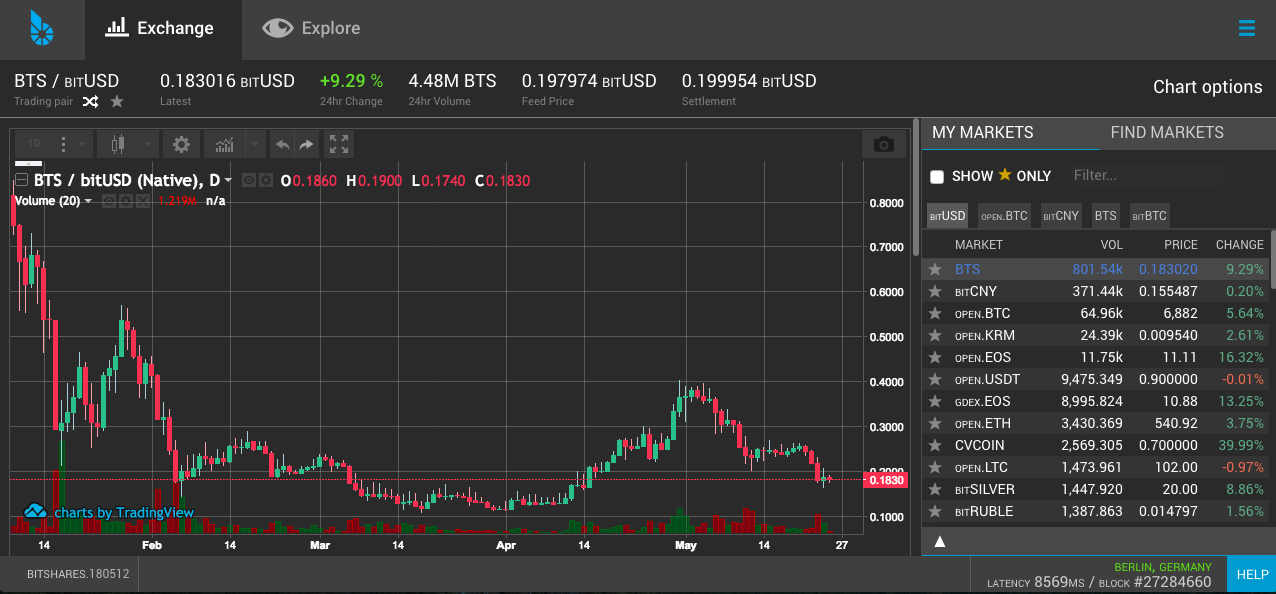Open the chart settings gear
The height and width of the screenshot is (594, 1276).
[x=181, y=145]
